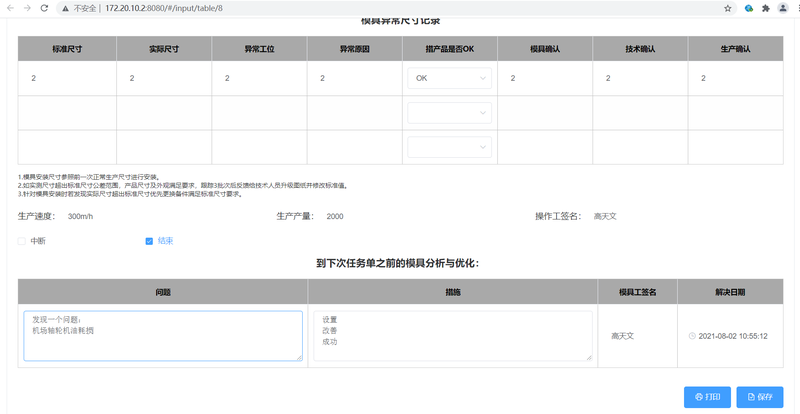
Task: Click 生产确认 cell in first row
Action: pos(736,78)
